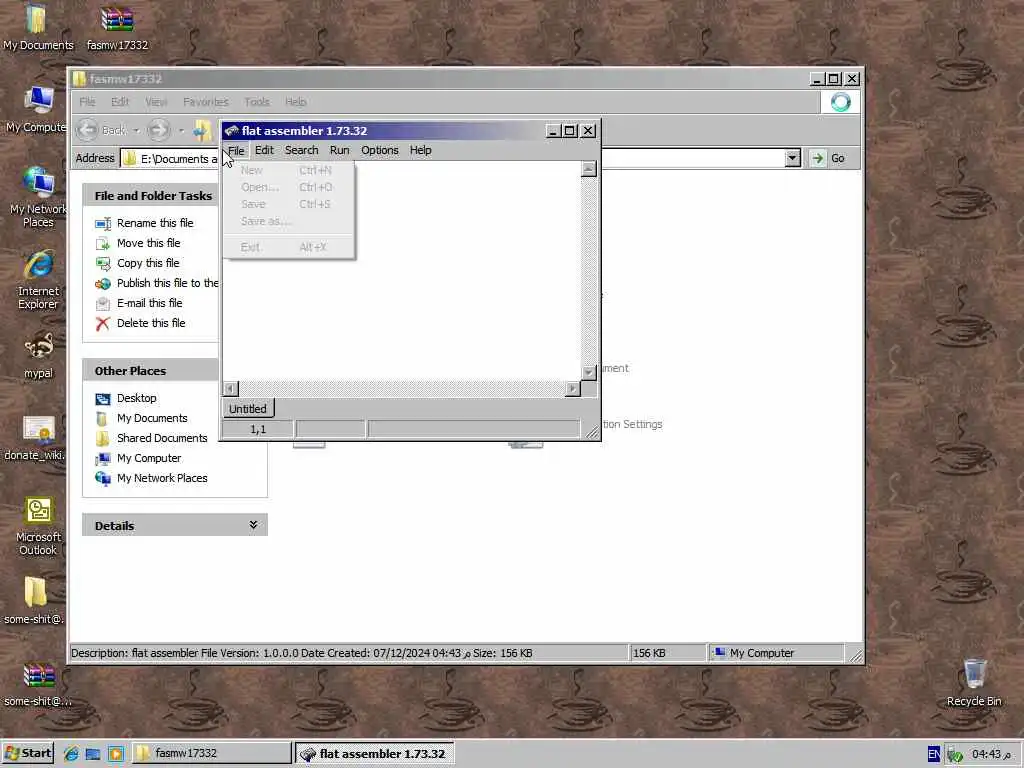
Task: Click flat assembler 1.73.32 taskbar button
Action: coord(374,754)
